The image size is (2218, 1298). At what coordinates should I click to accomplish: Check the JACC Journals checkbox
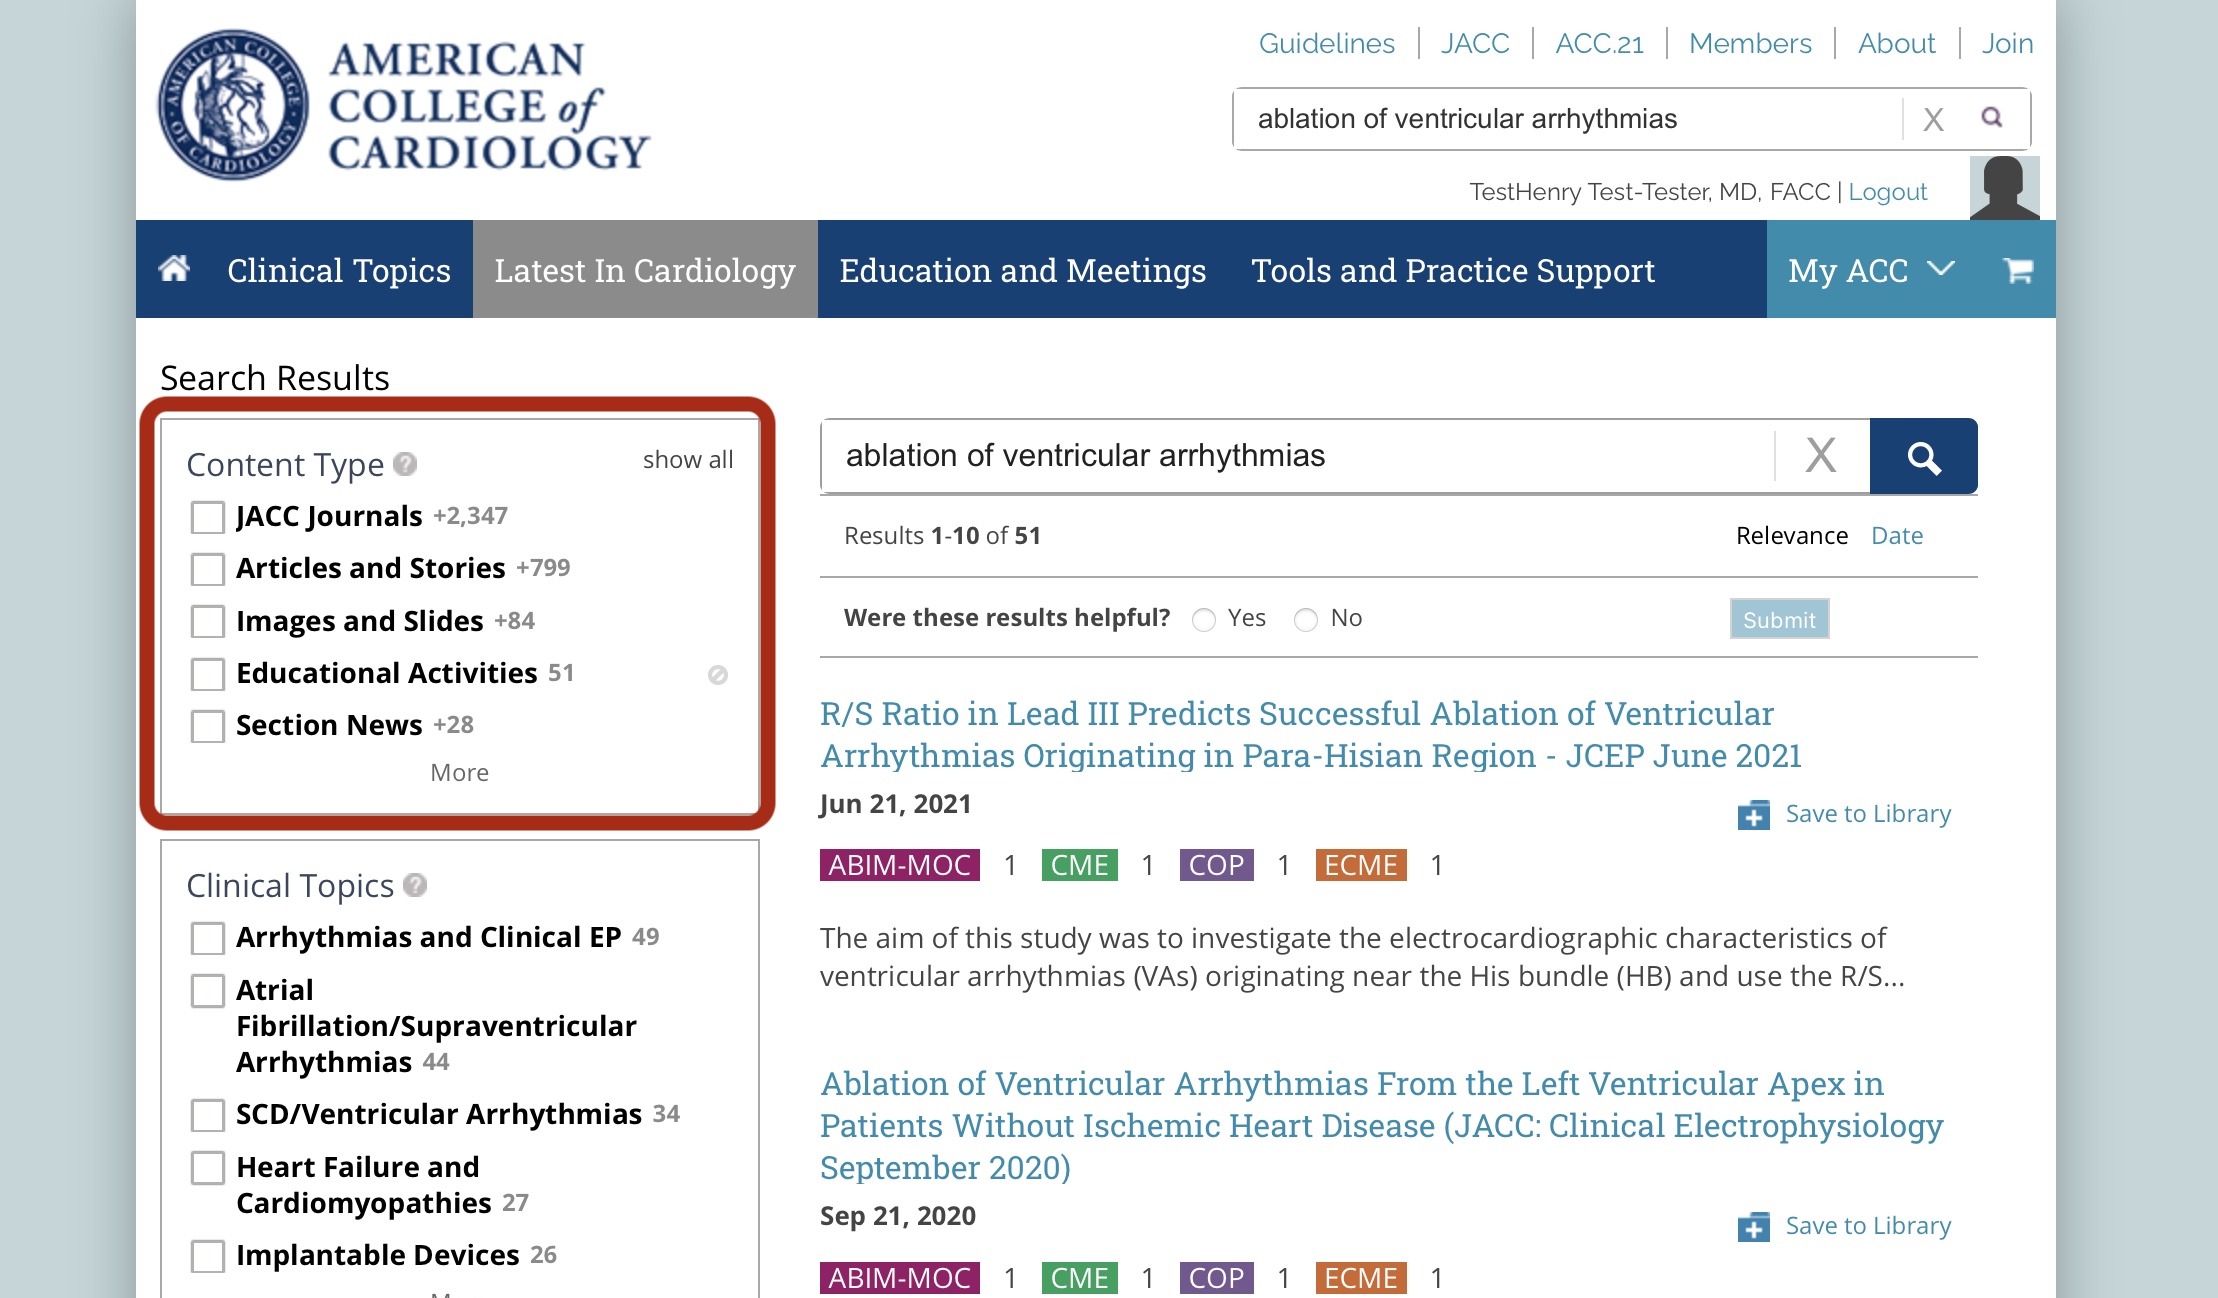pyautogui.click(x=208, y=517)
